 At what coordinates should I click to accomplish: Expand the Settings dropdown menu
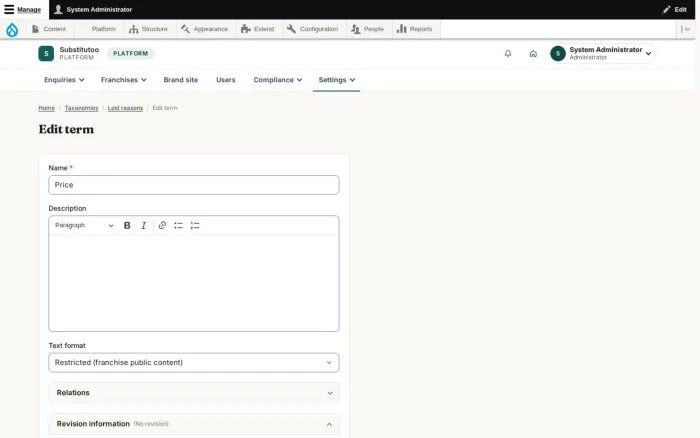tap(337, 80)
